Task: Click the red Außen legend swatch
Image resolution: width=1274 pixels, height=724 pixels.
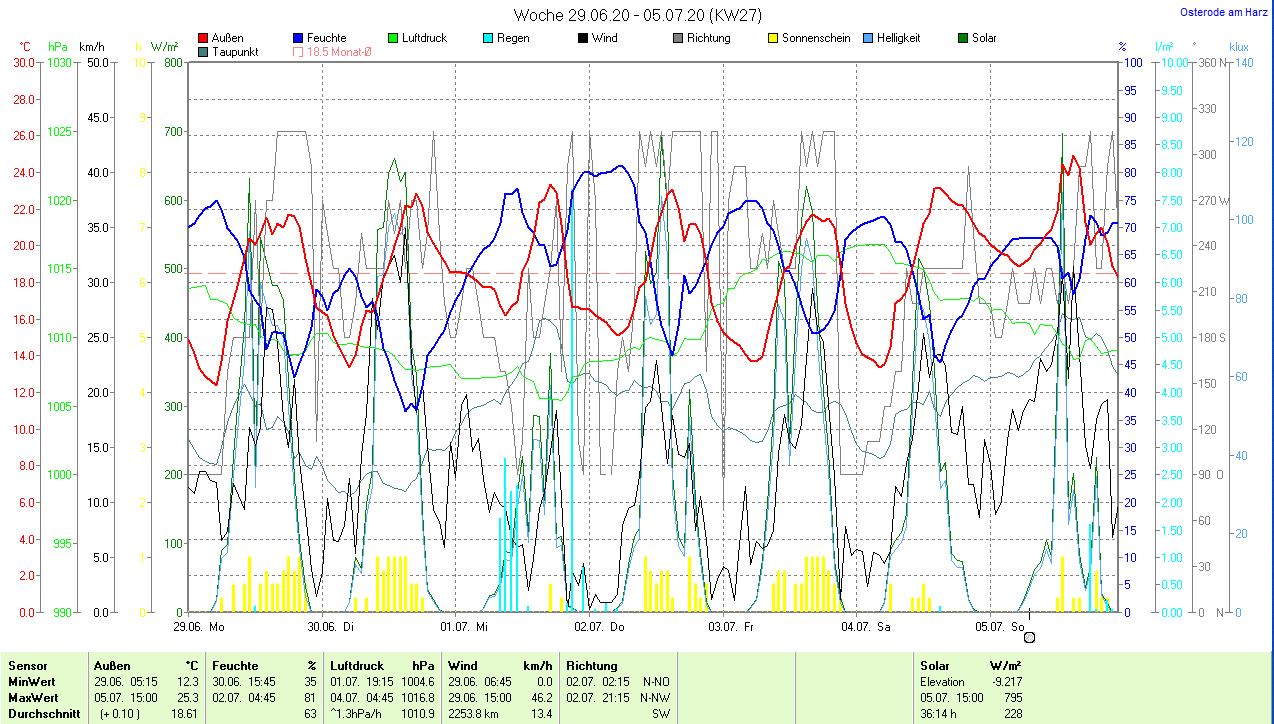Action: (204, 38)
